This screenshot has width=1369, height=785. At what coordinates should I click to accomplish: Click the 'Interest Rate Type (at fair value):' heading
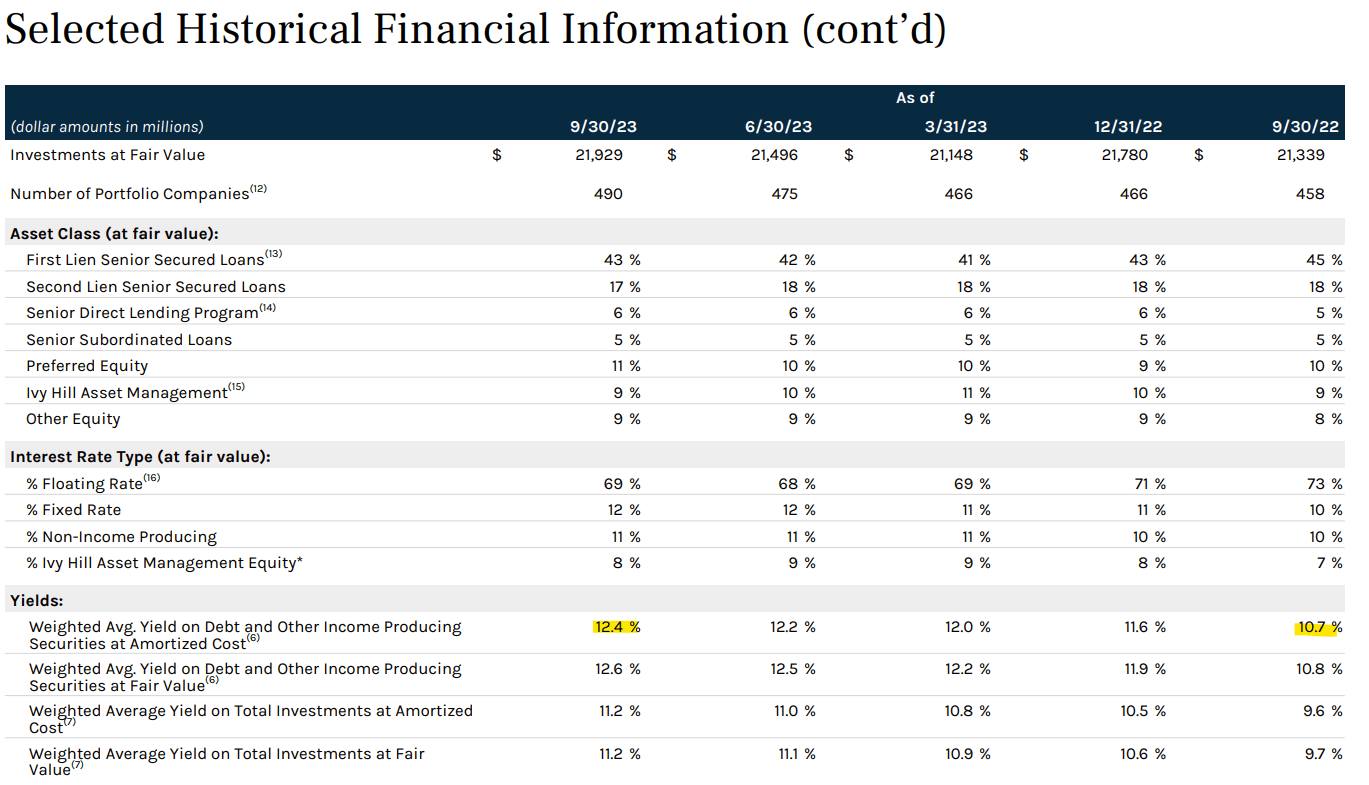[x=140, y=457]
